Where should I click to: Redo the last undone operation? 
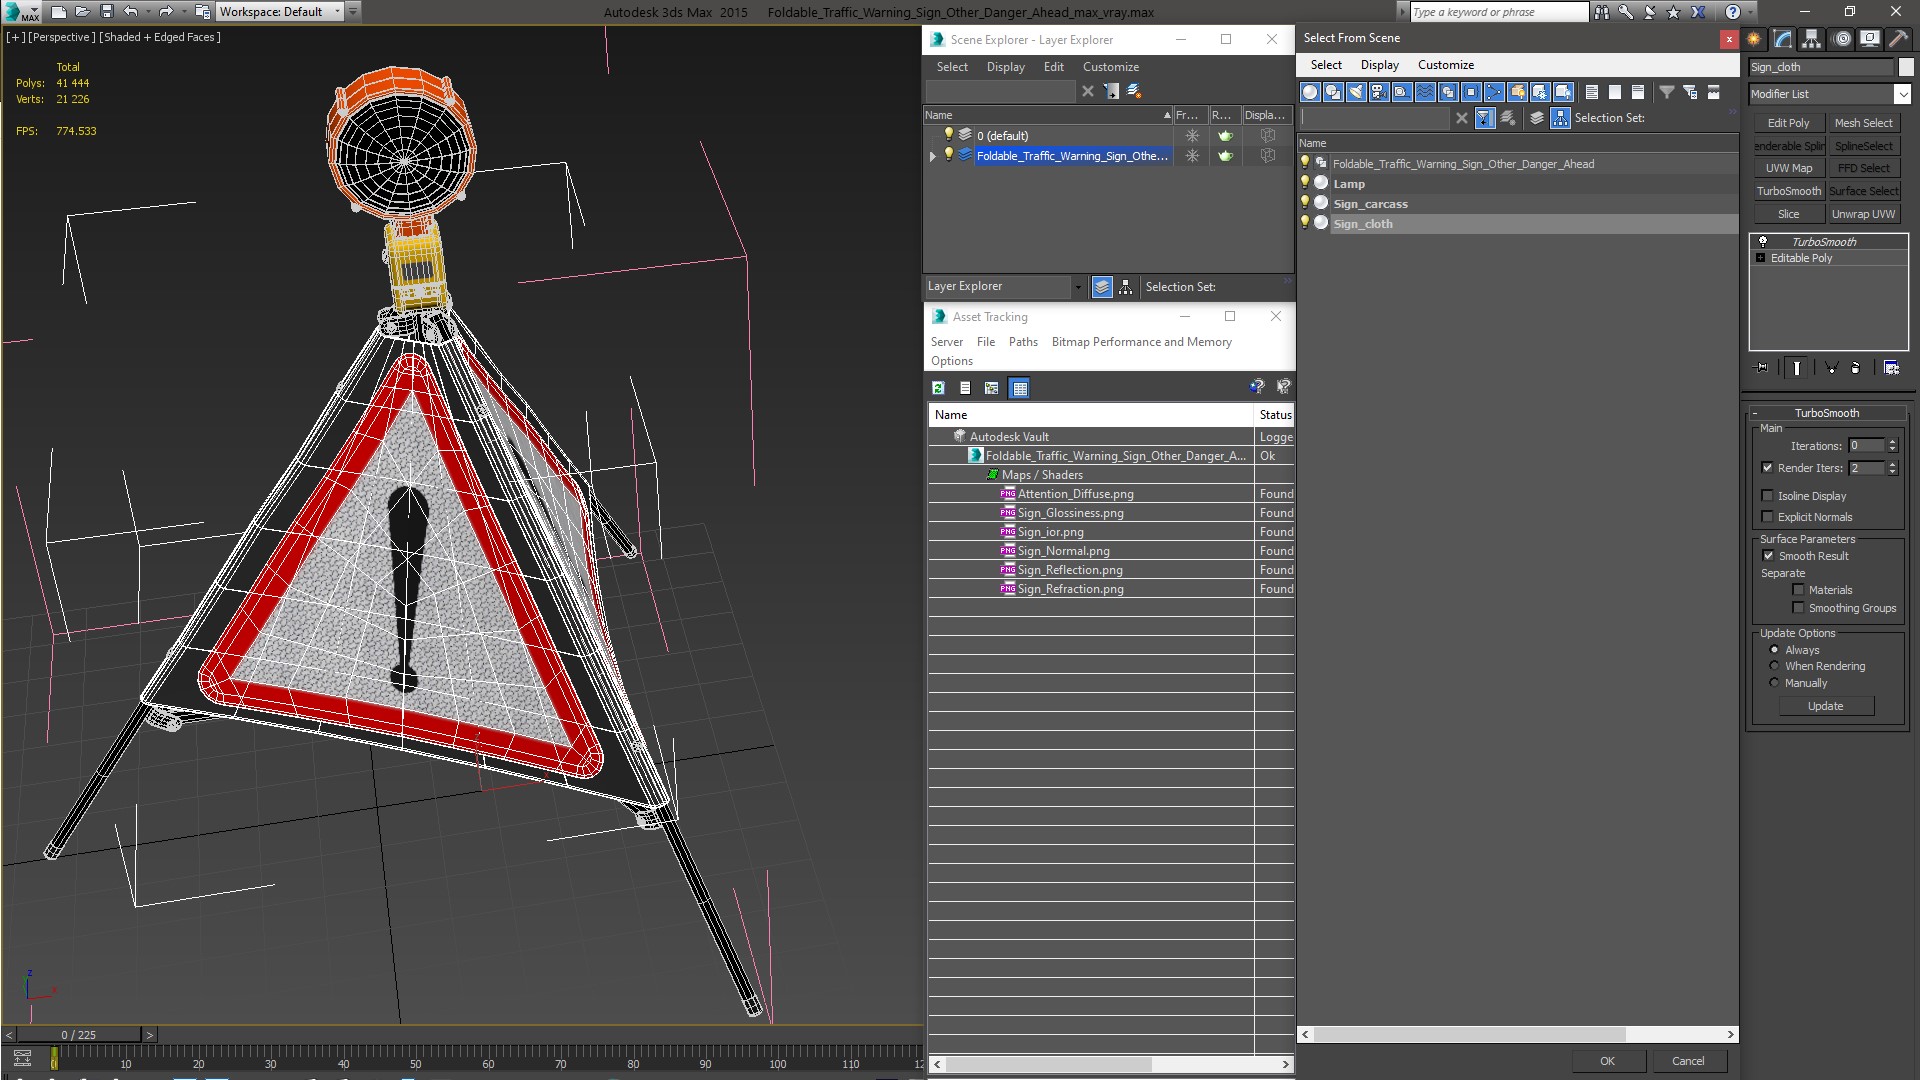(x=166, y=12)
